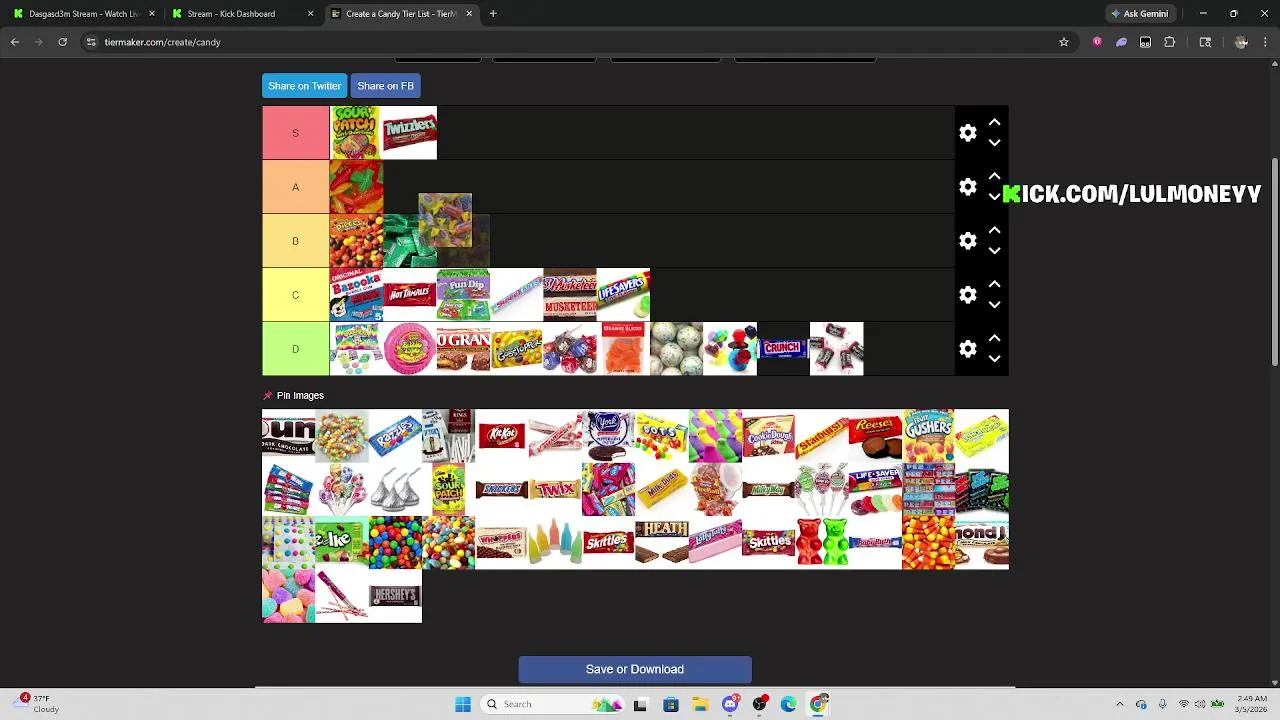Select the Heath bar image
The height and width of the screenshot is (720, 1280).
[662, 542]
